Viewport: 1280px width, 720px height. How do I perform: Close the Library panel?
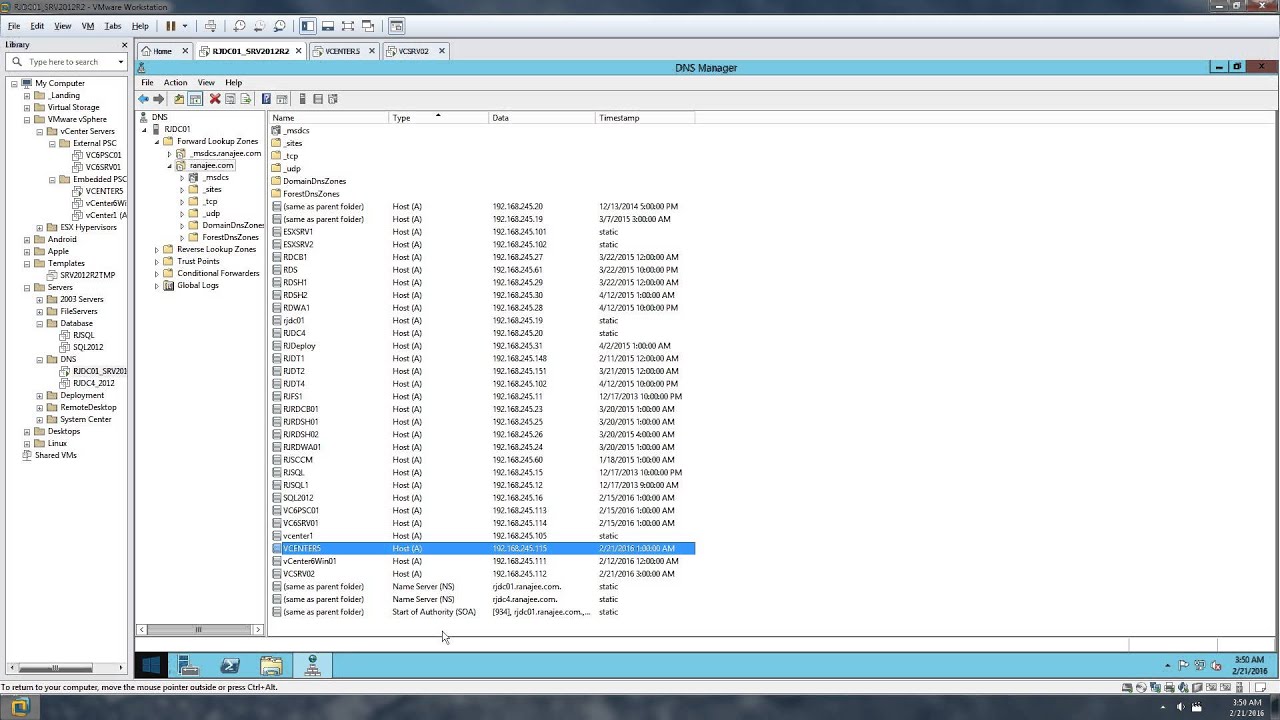pos(125,45)
